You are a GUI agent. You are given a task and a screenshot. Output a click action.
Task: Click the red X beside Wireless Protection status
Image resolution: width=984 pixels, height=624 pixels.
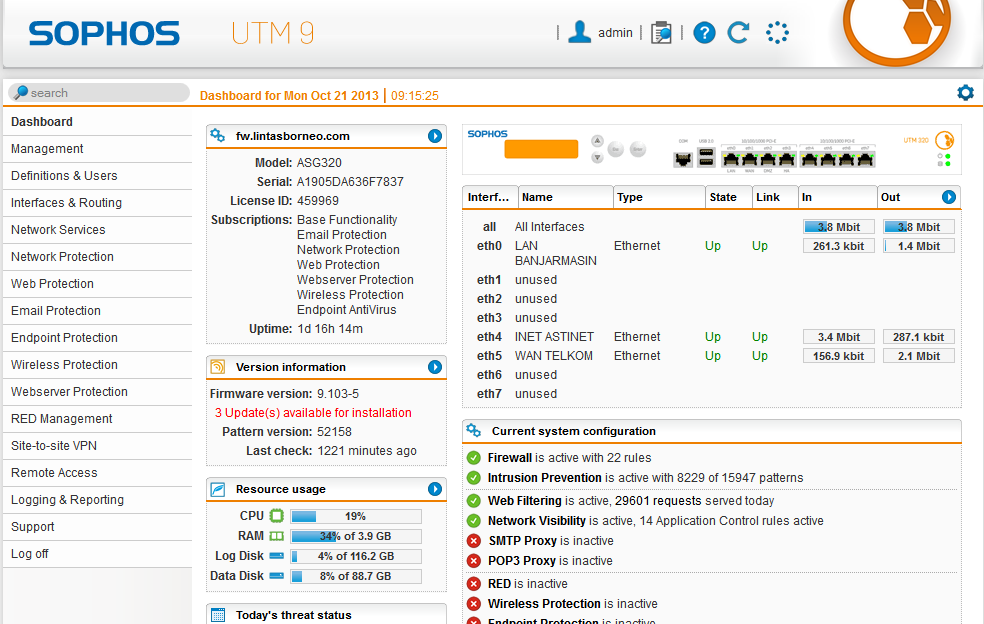pyautogui.click(x=474, y=604)
